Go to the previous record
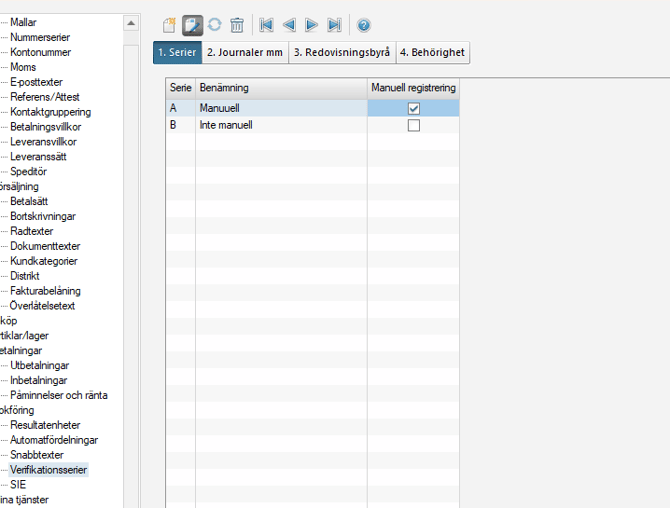This screenshot has height=508, width=670. [289, 25]
